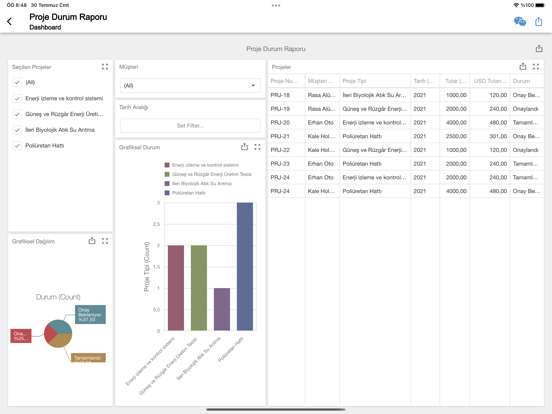Screen dimensions: 552x414
Task: Sort by Proje Tipi column header
Action: pos(375,81)
